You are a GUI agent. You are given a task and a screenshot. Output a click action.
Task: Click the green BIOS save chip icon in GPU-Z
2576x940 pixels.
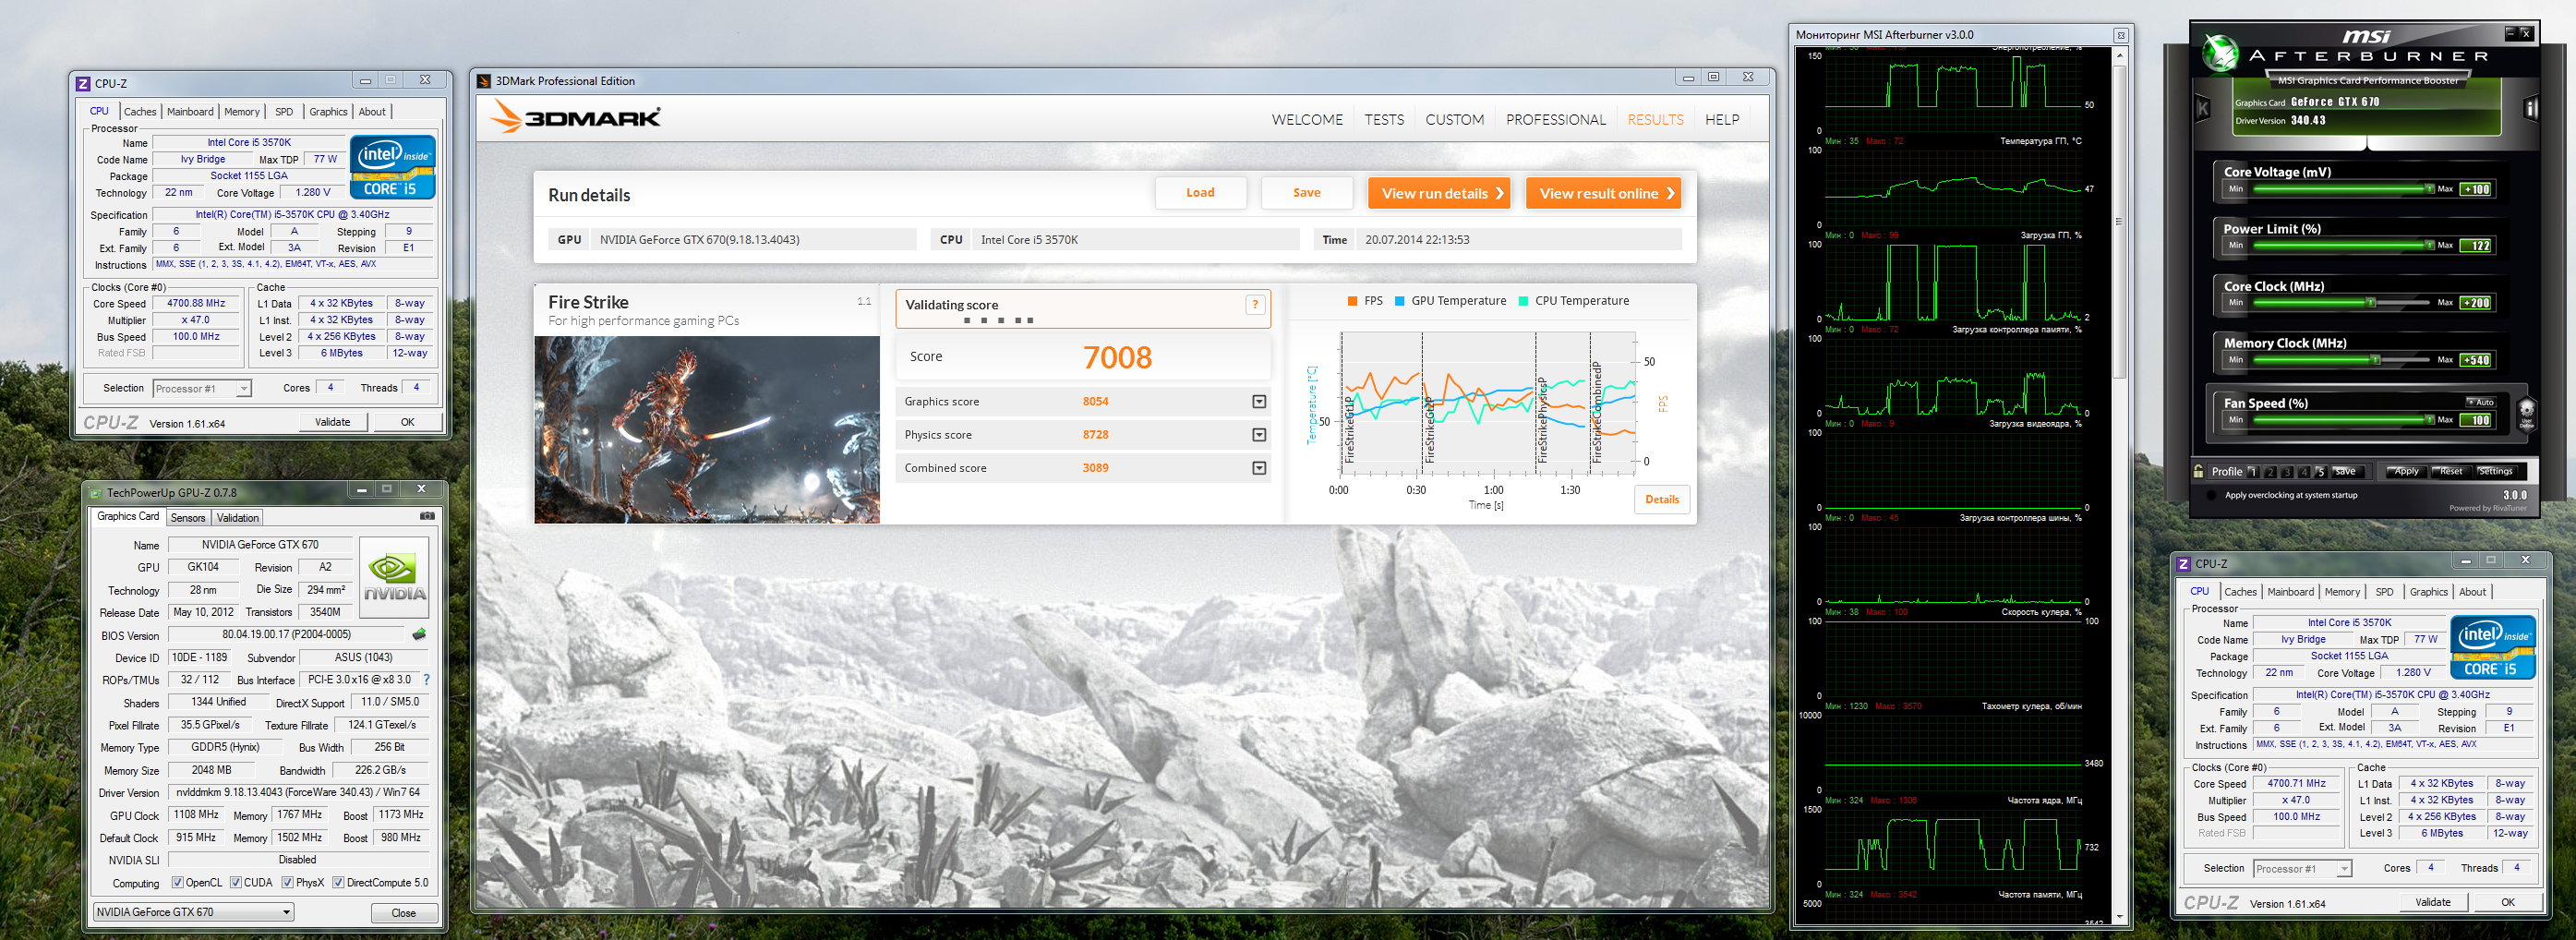[419, 634]
